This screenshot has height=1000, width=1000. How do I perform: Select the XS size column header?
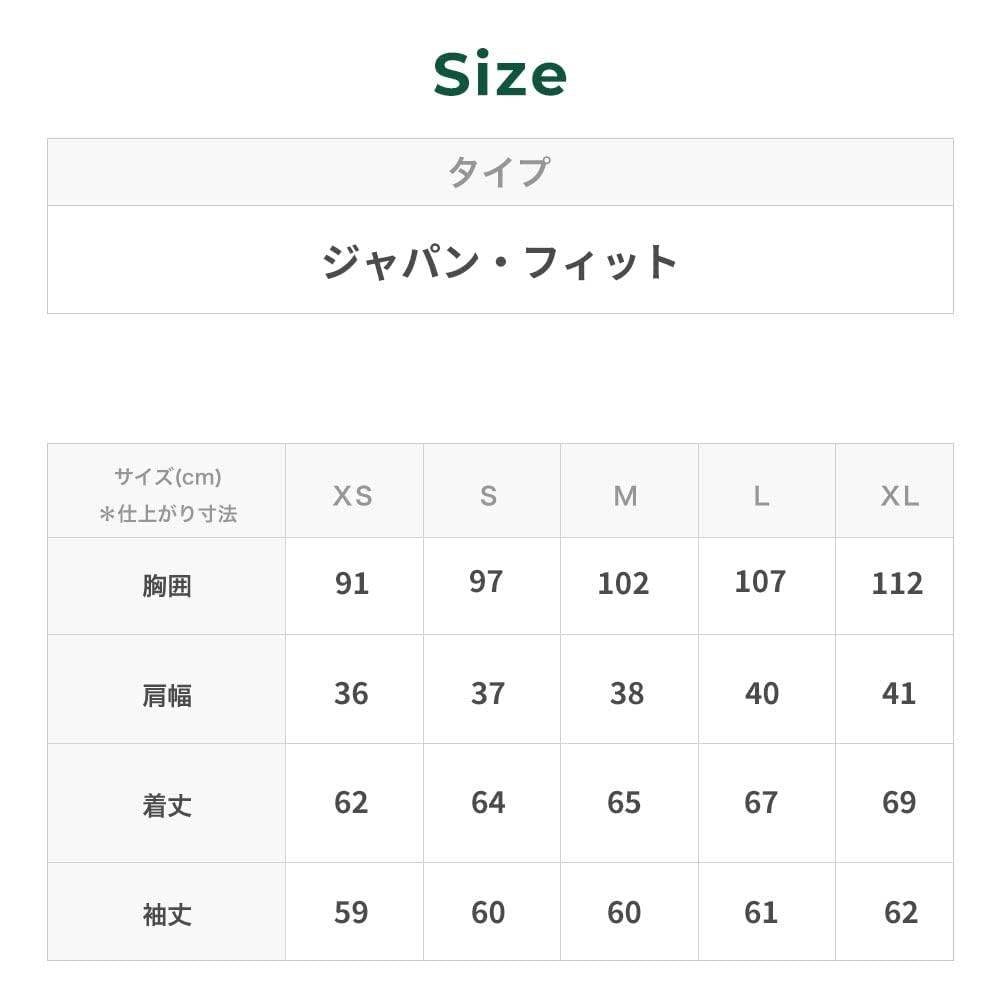[x=353, y=496]
